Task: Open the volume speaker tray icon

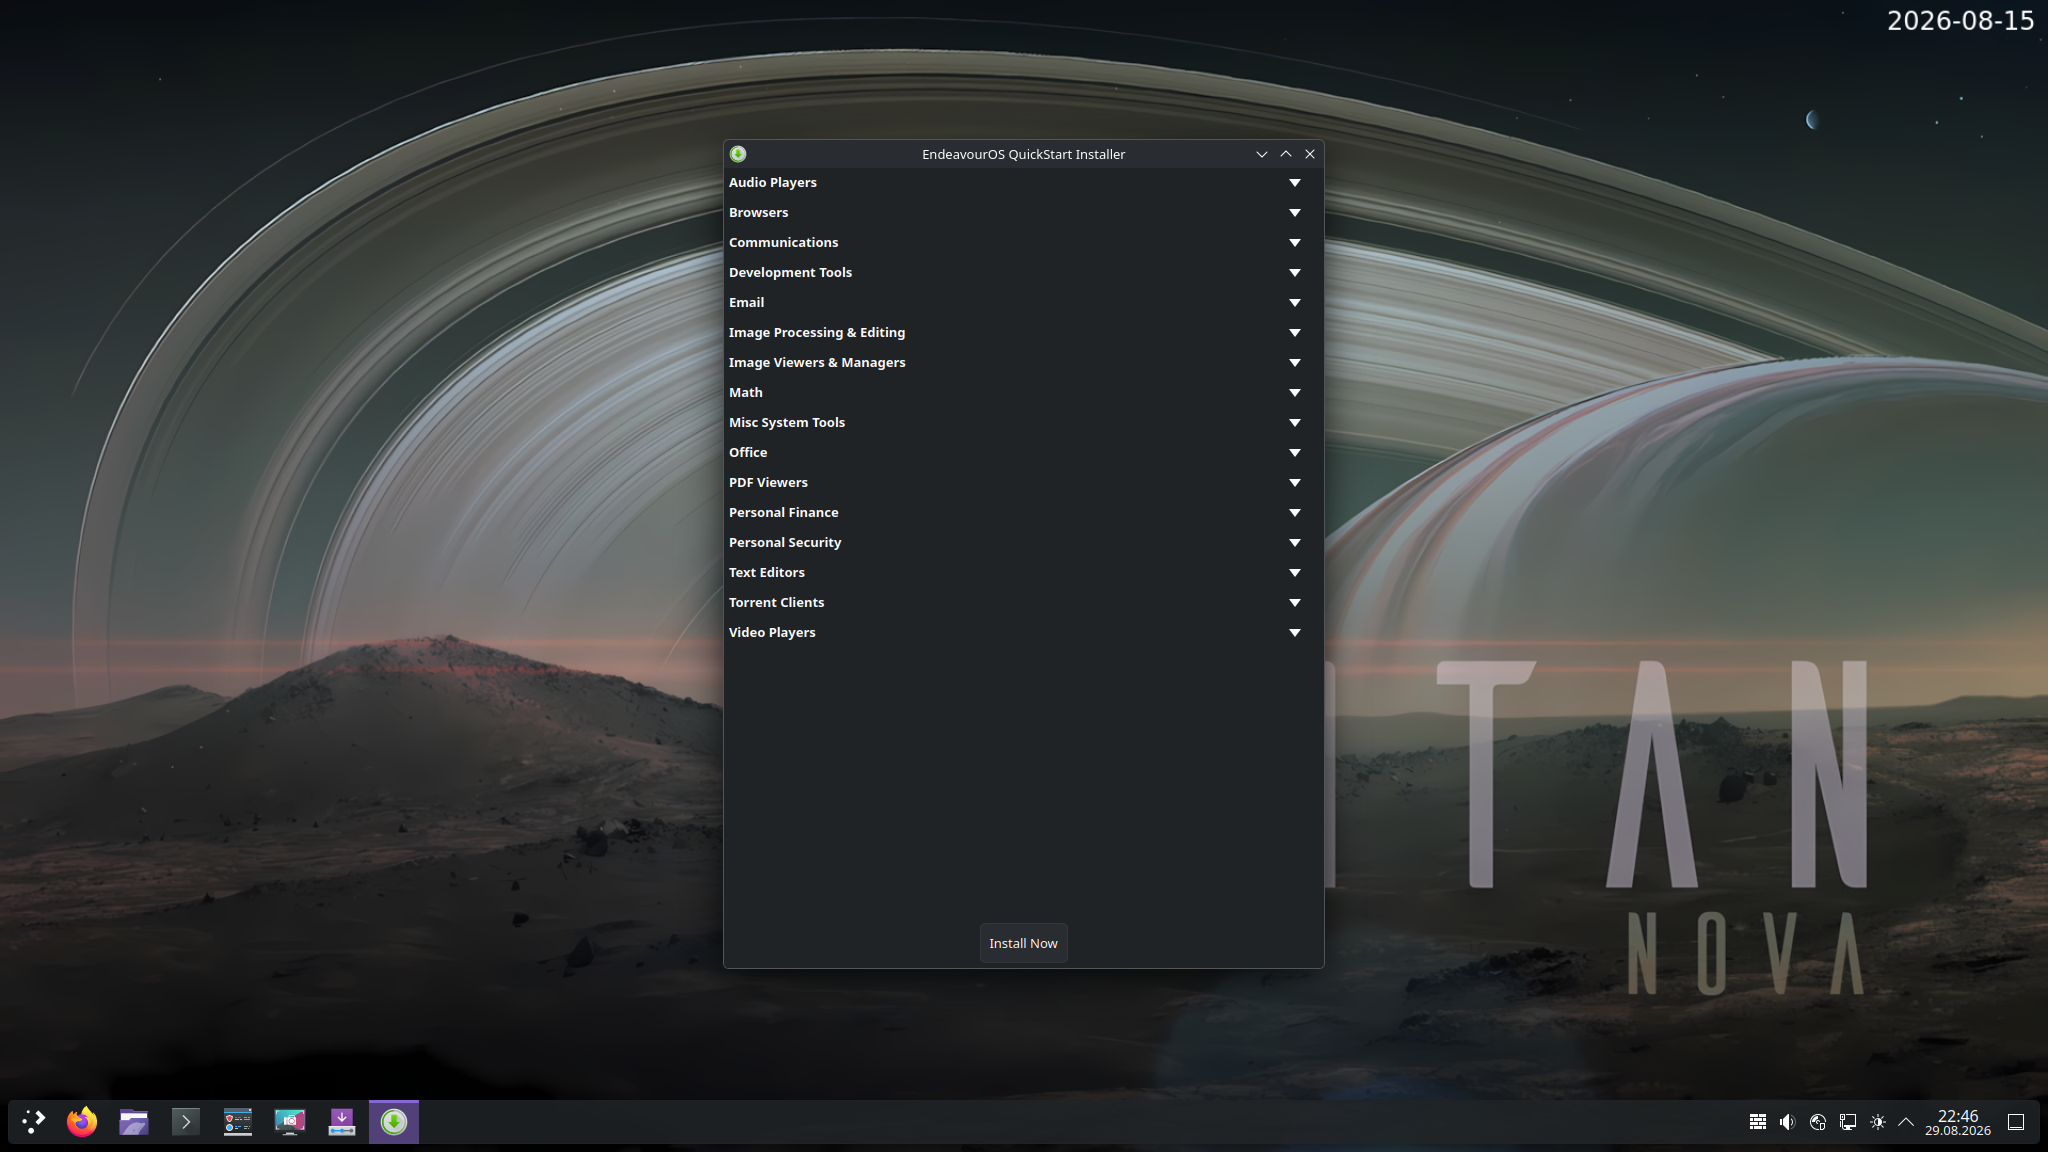Action: 1788,1122
